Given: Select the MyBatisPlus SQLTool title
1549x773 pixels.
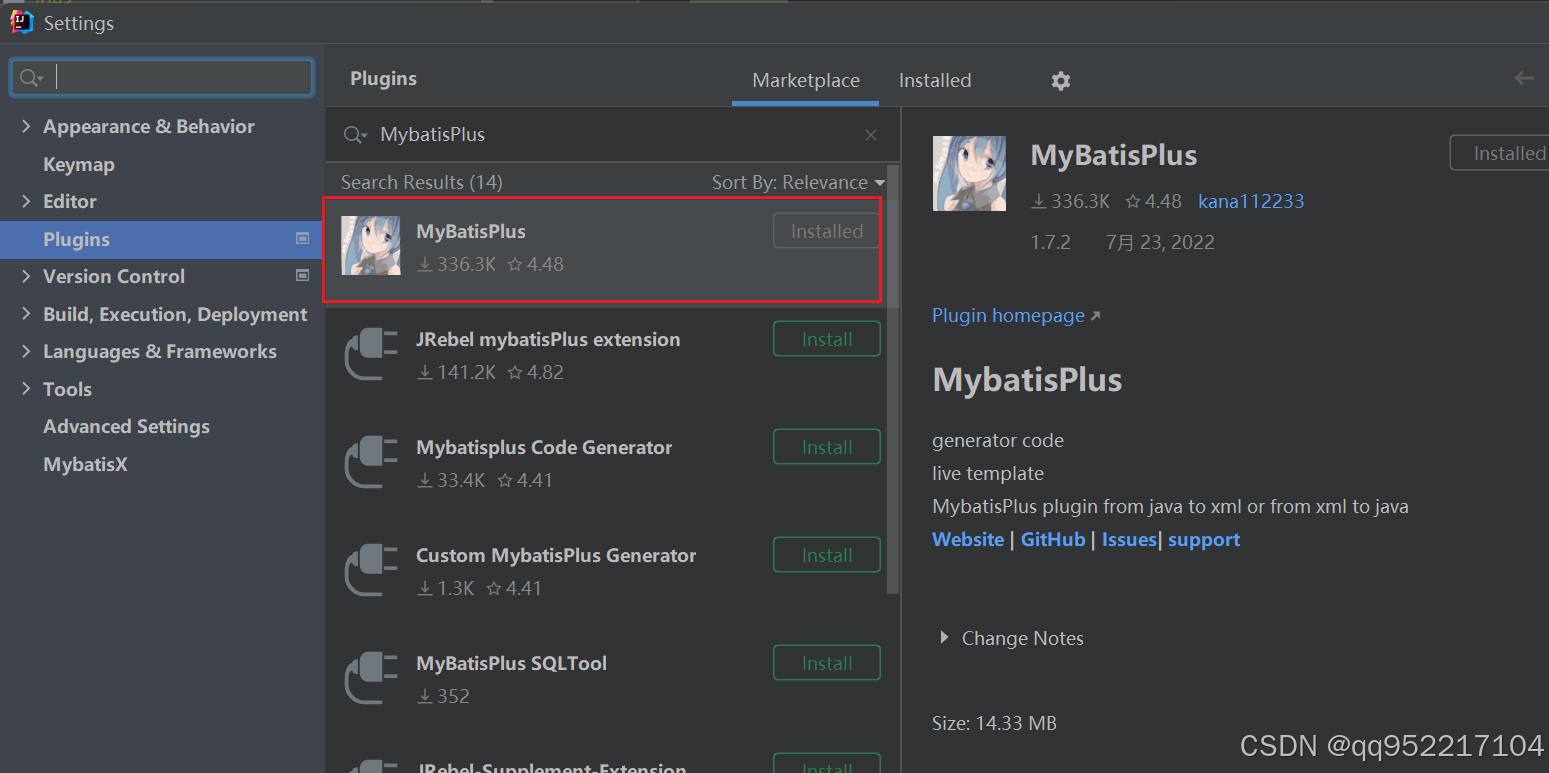Looking at the screenshot, I should click(x=511, y=663).
